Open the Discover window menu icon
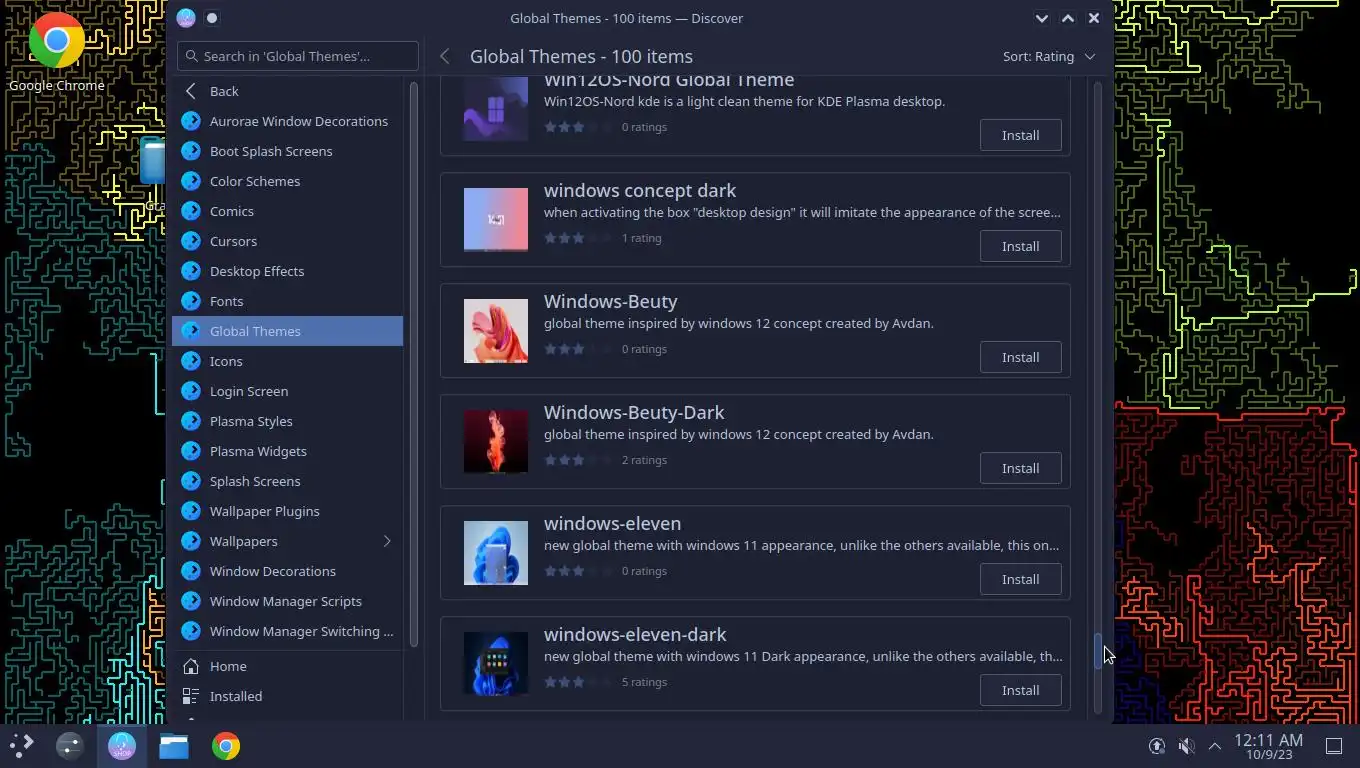The height and width of the screenshot is (768, 1360). tap(186, 18)
